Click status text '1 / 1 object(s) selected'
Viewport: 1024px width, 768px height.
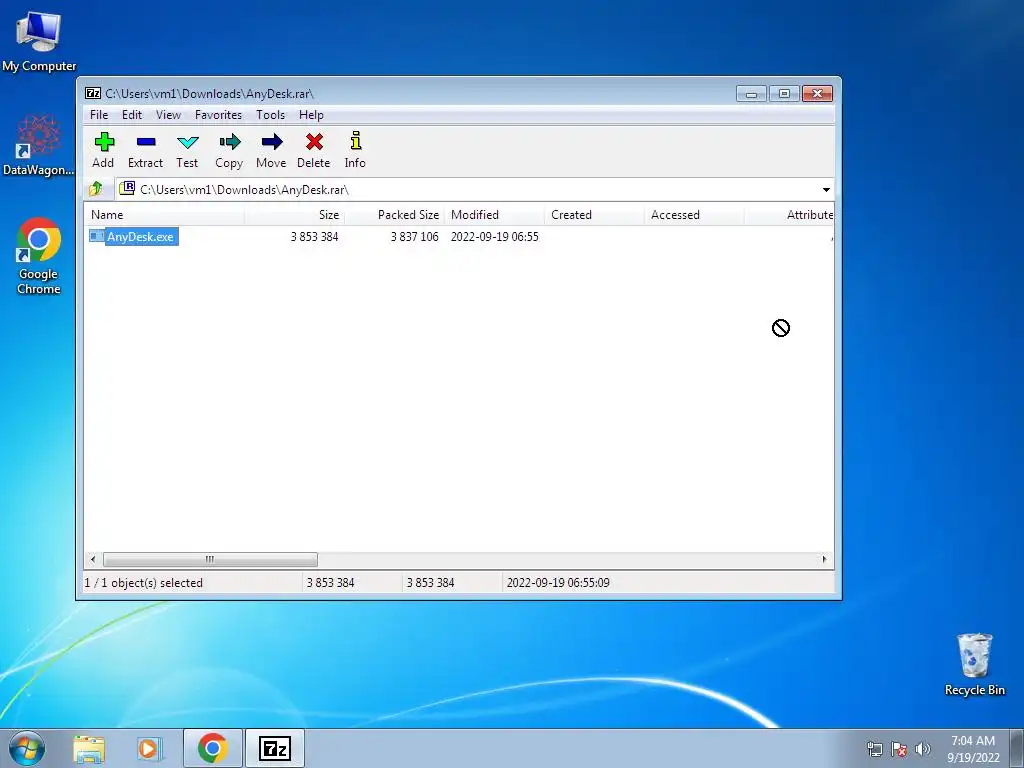[x=144, y=583]
